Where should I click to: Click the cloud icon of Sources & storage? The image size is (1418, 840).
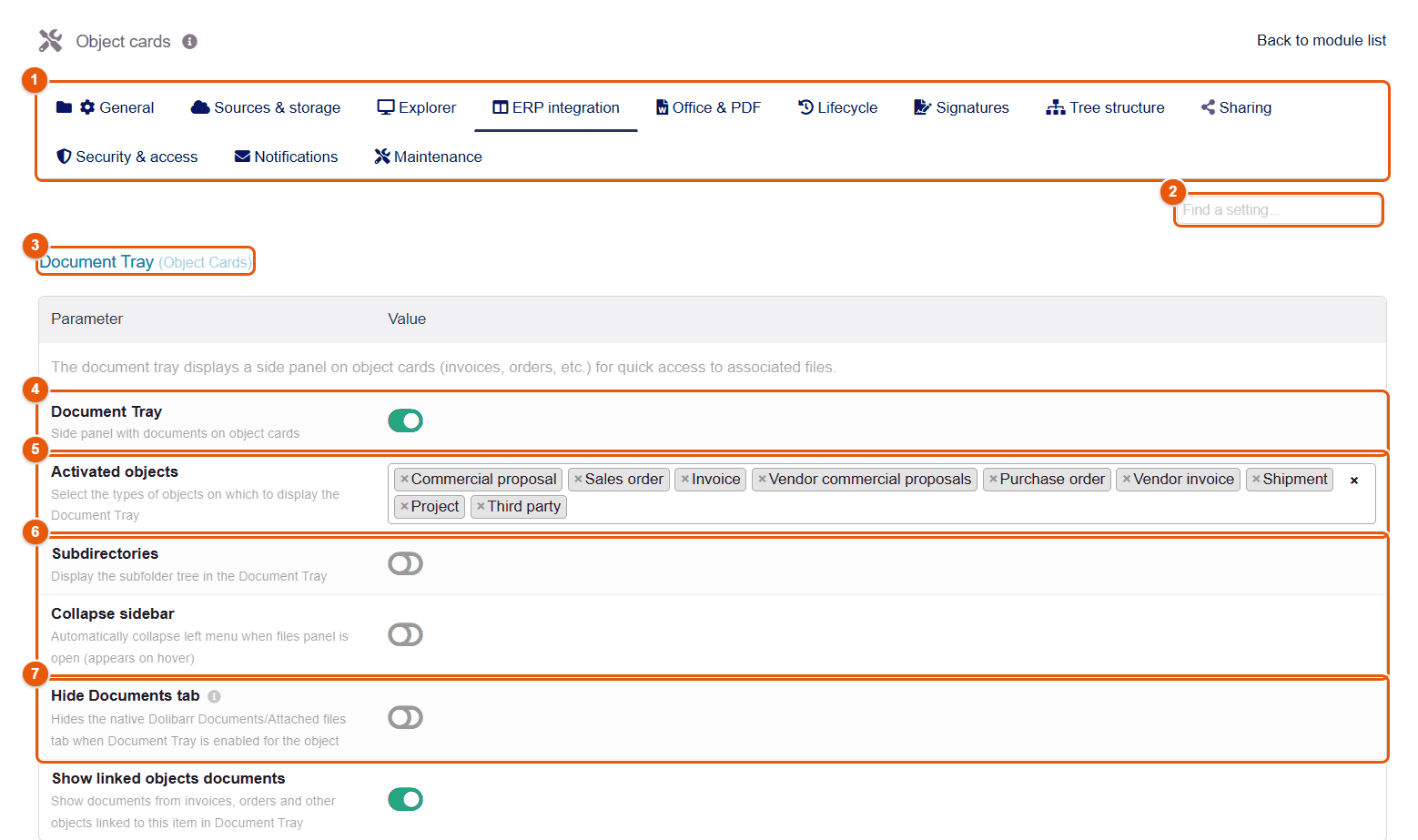[x=200, y=107]
